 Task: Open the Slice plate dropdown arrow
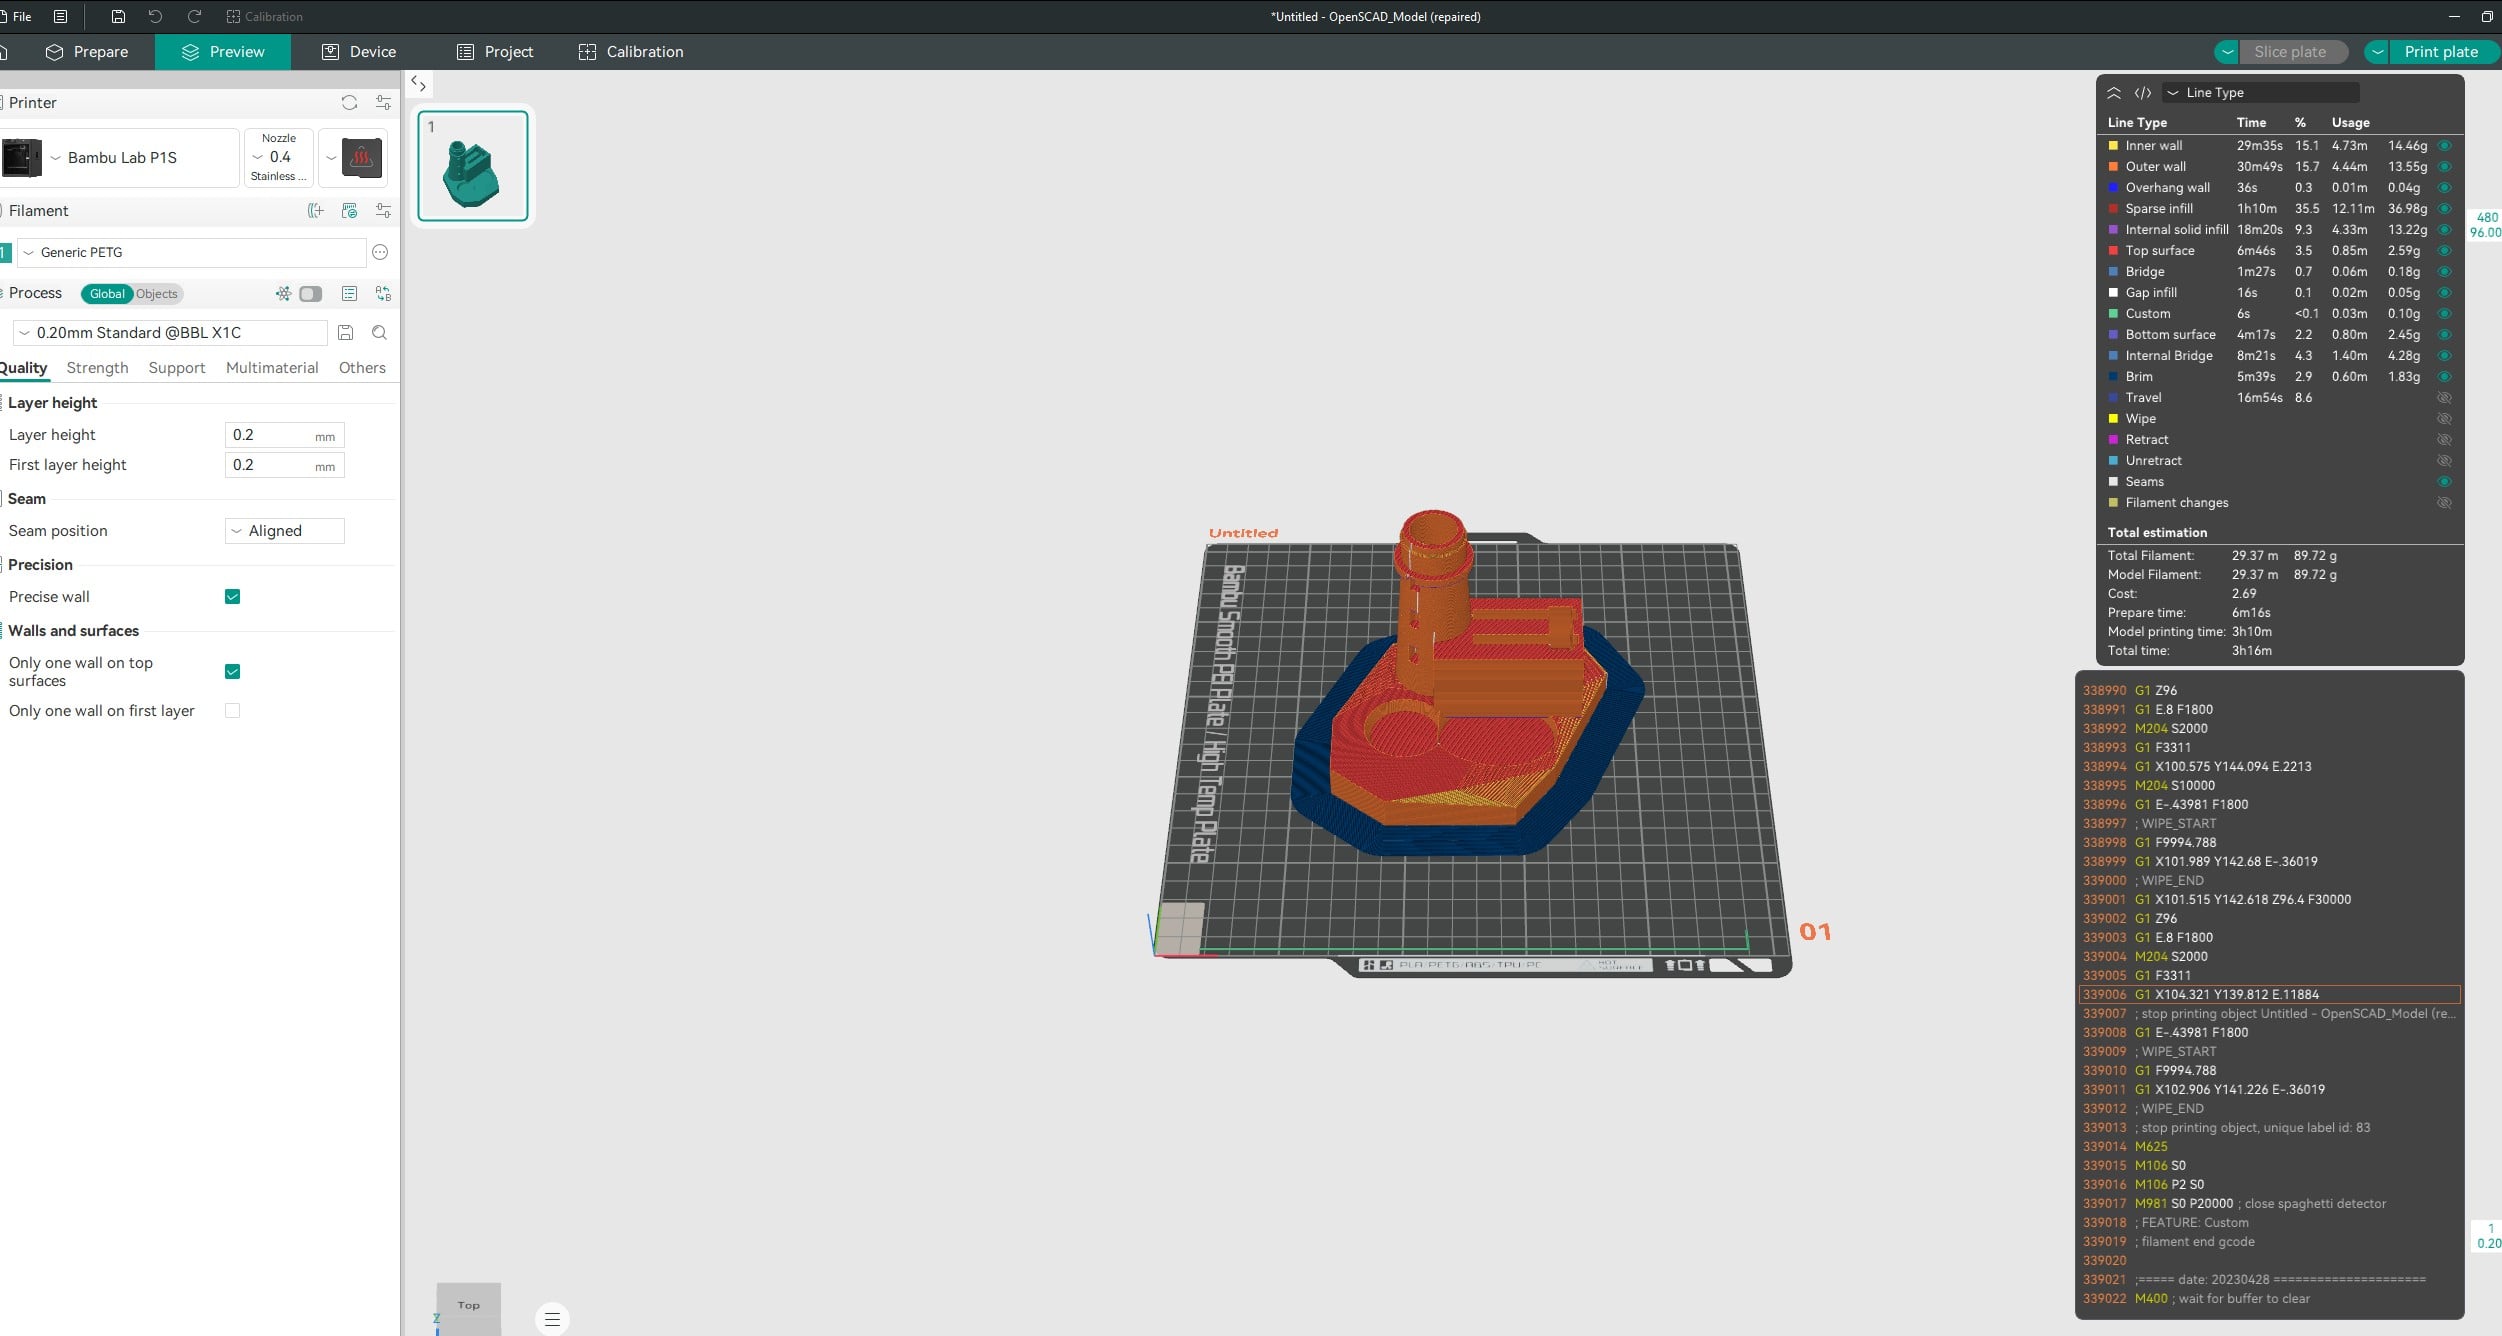pyautogui.click(x=2226, y=51)
